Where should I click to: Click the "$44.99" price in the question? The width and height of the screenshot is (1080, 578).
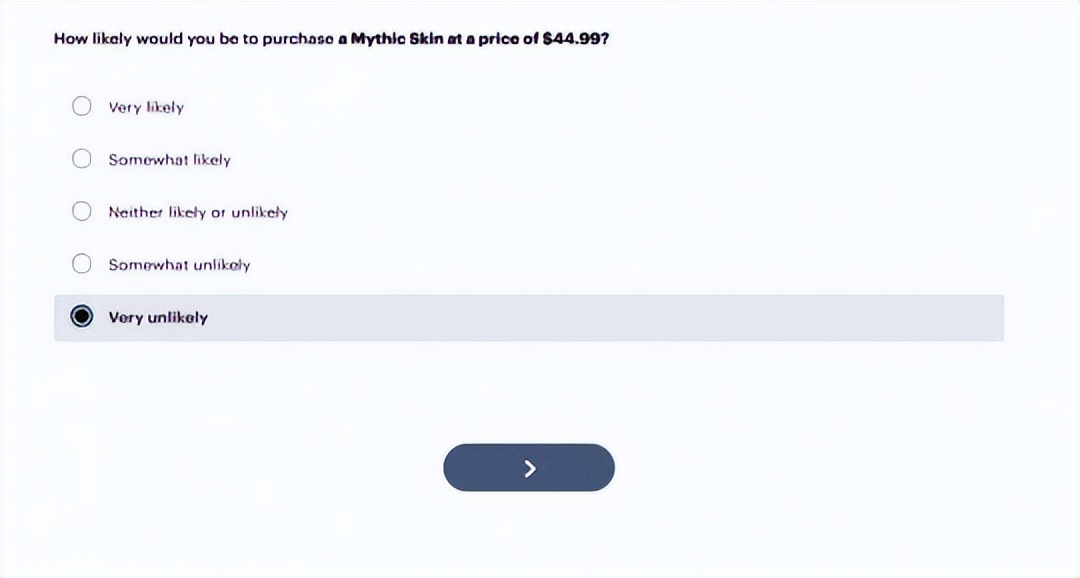tap(575, 39)
